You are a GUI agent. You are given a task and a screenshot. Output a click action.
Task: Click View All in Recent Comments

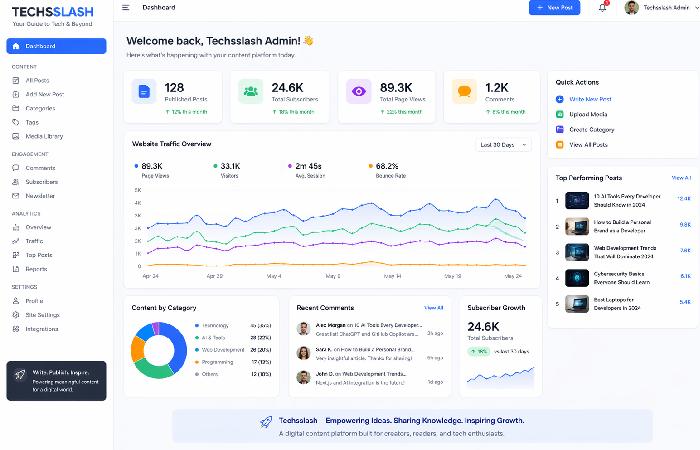tap(433, 308)
